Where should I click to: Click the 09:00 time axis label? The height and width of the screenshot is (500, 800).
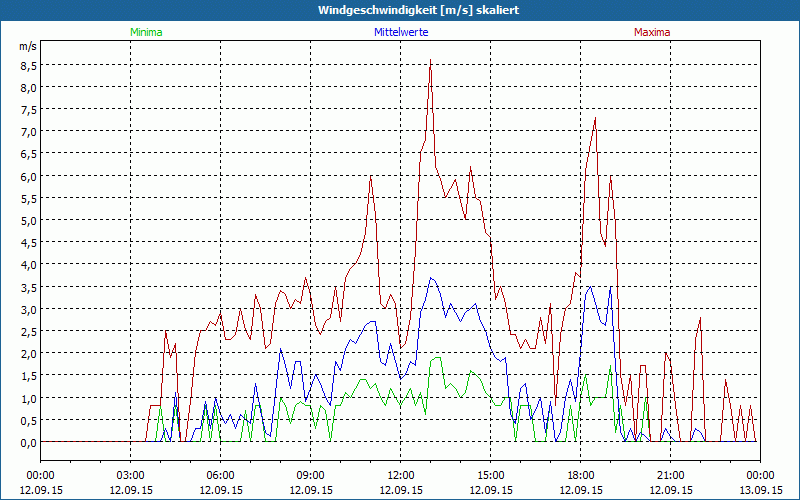pos(310,476)
